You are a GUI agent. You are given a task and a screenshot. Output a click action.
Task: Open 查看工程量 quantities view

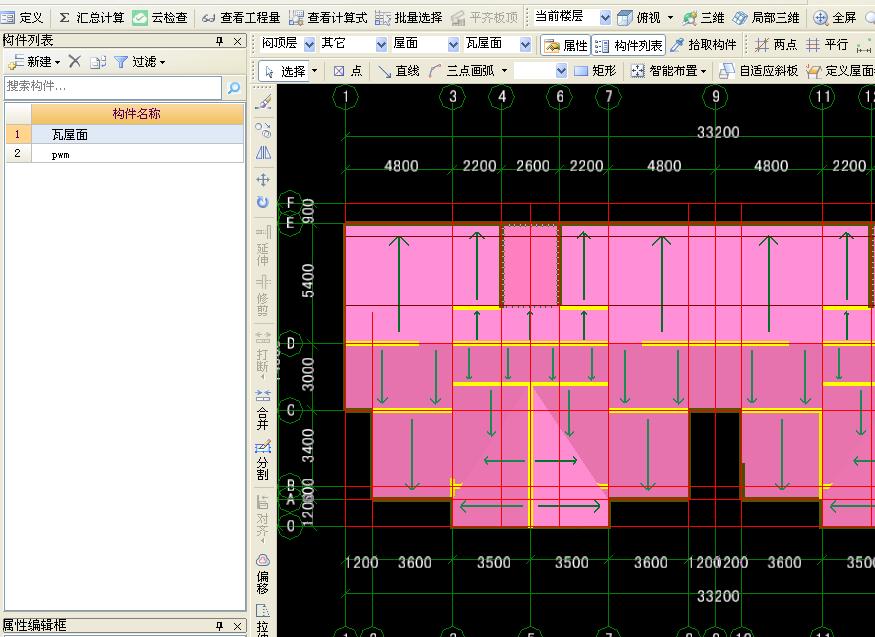241,18
